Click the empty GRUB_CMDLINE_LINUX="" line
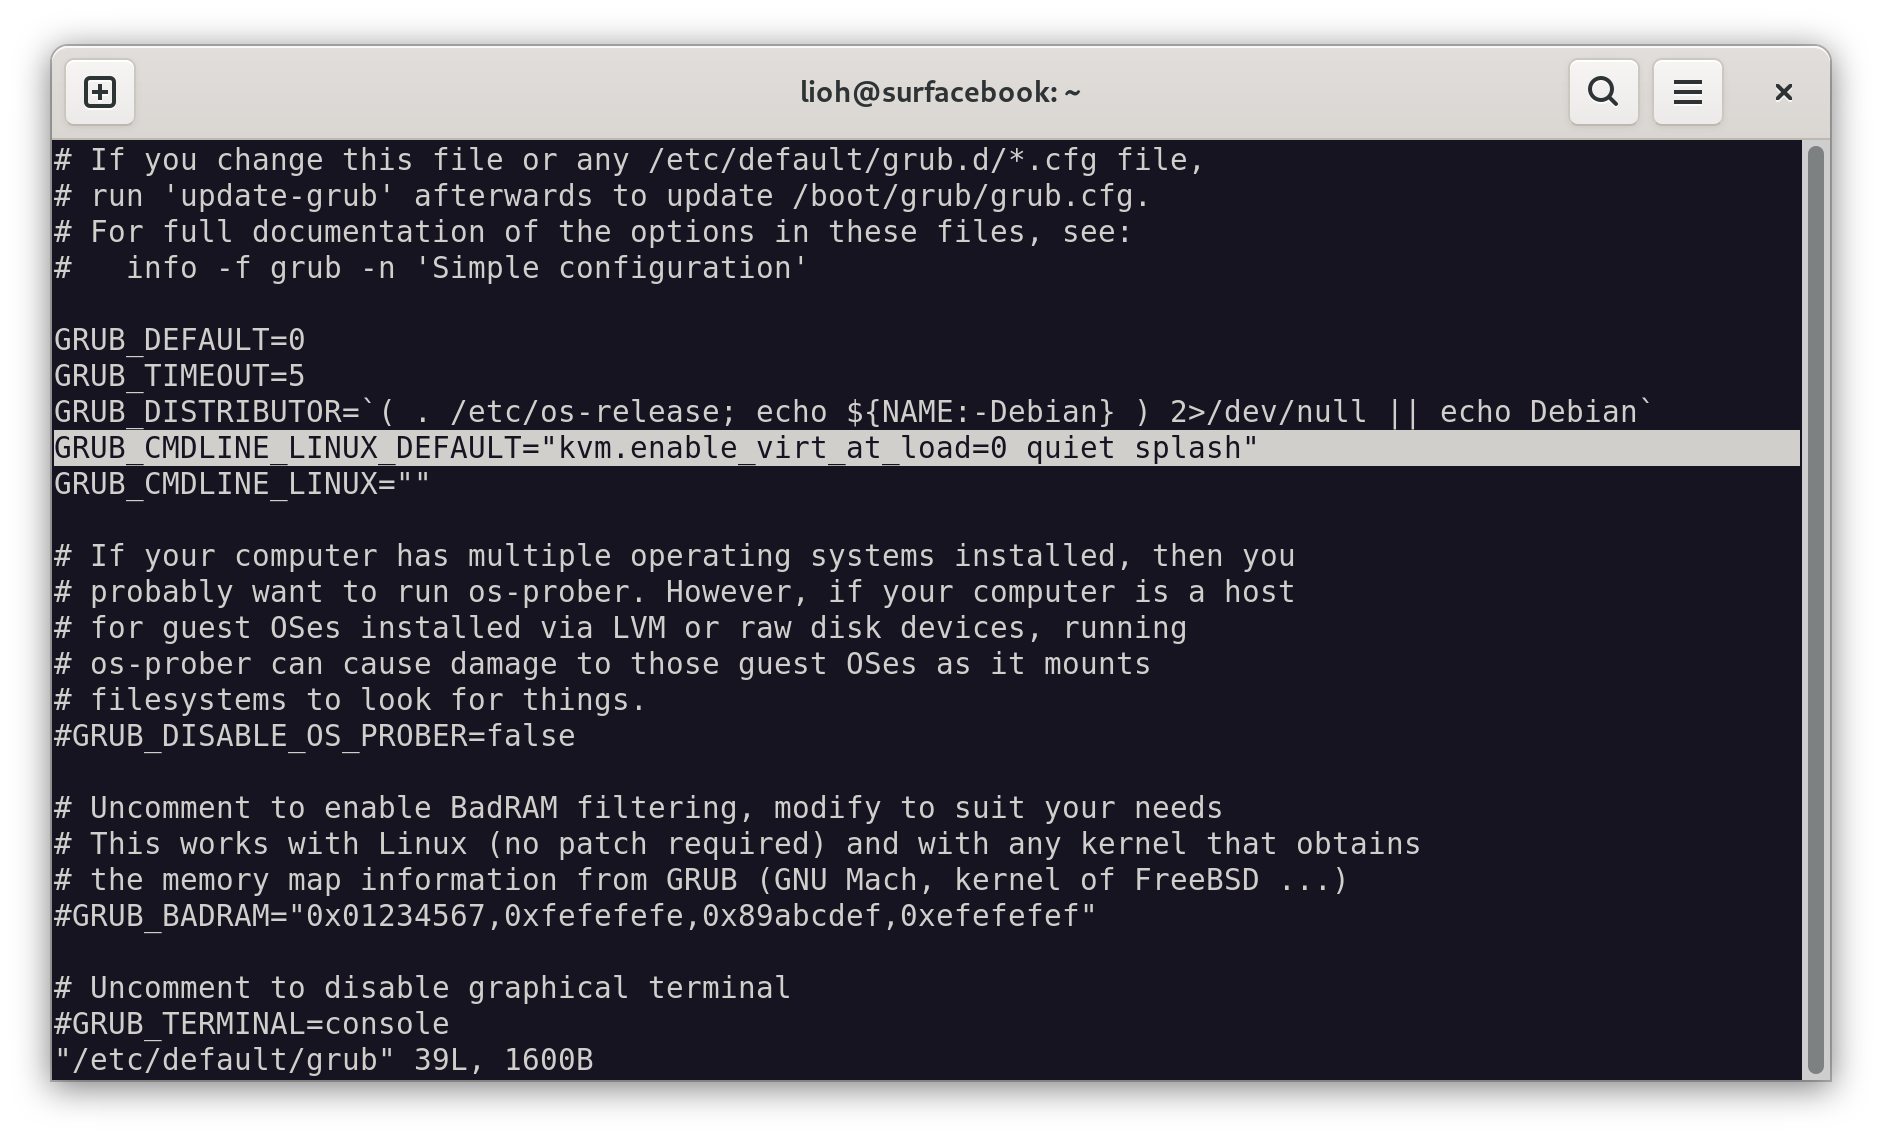This screenshot has width=1882, height=1138. click(x=242, y=485)
